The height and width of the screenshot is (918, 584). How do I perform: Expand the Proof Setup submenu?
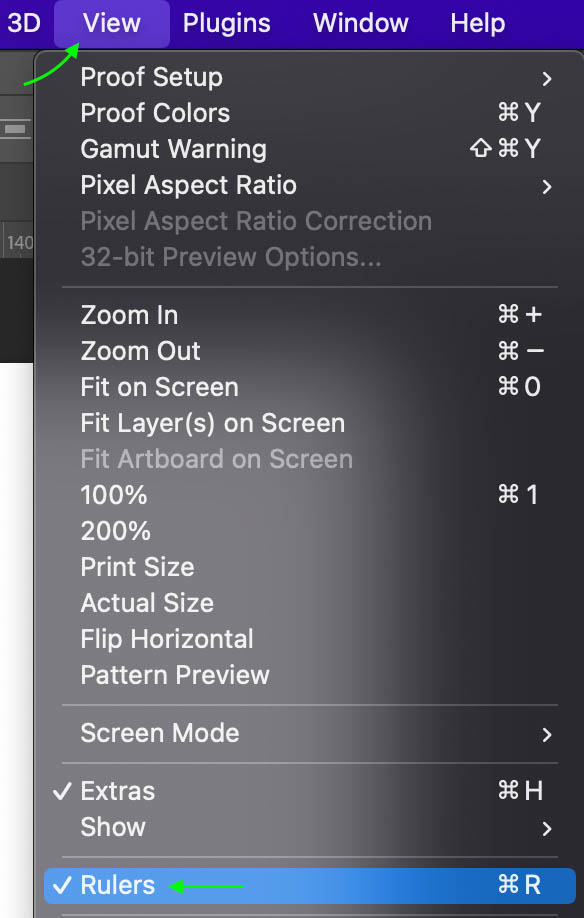click(x=151, y=77)
